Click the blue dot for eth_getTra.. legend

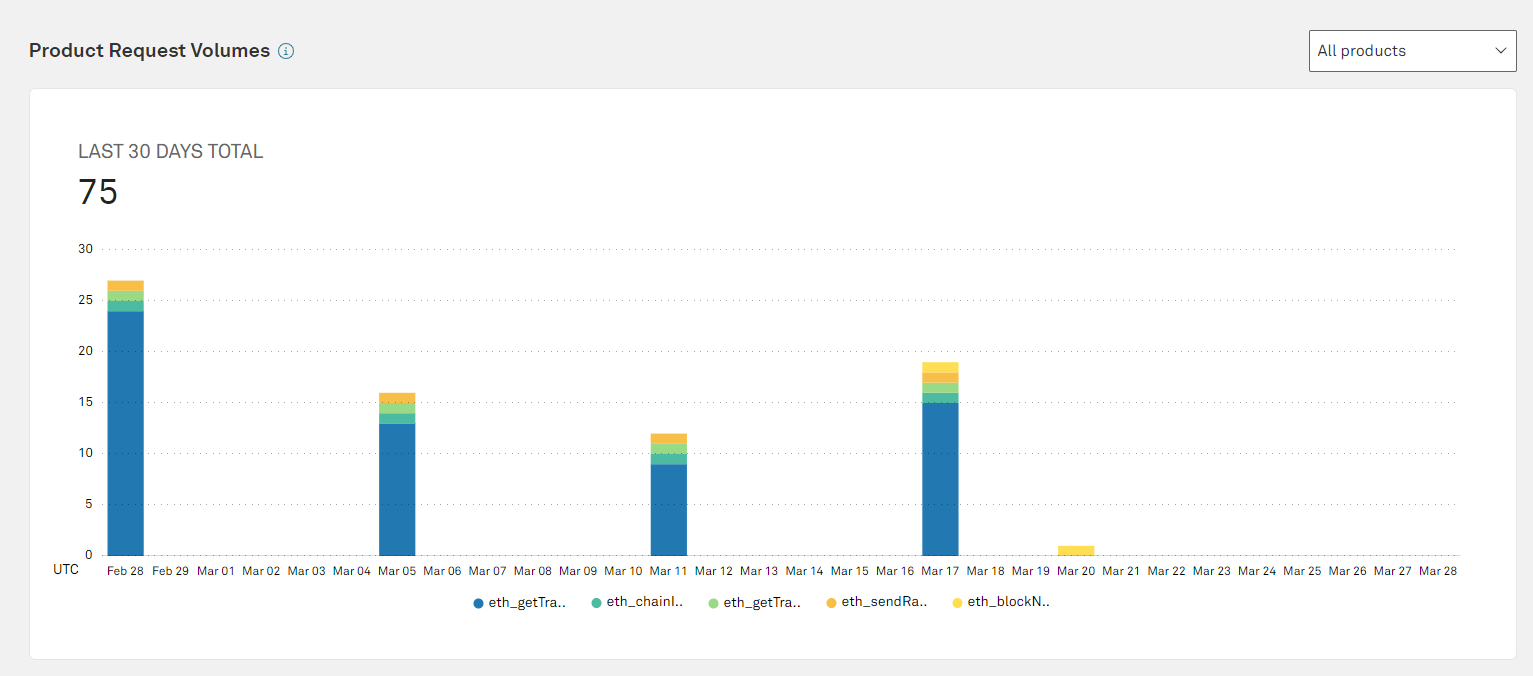point(479,603)
